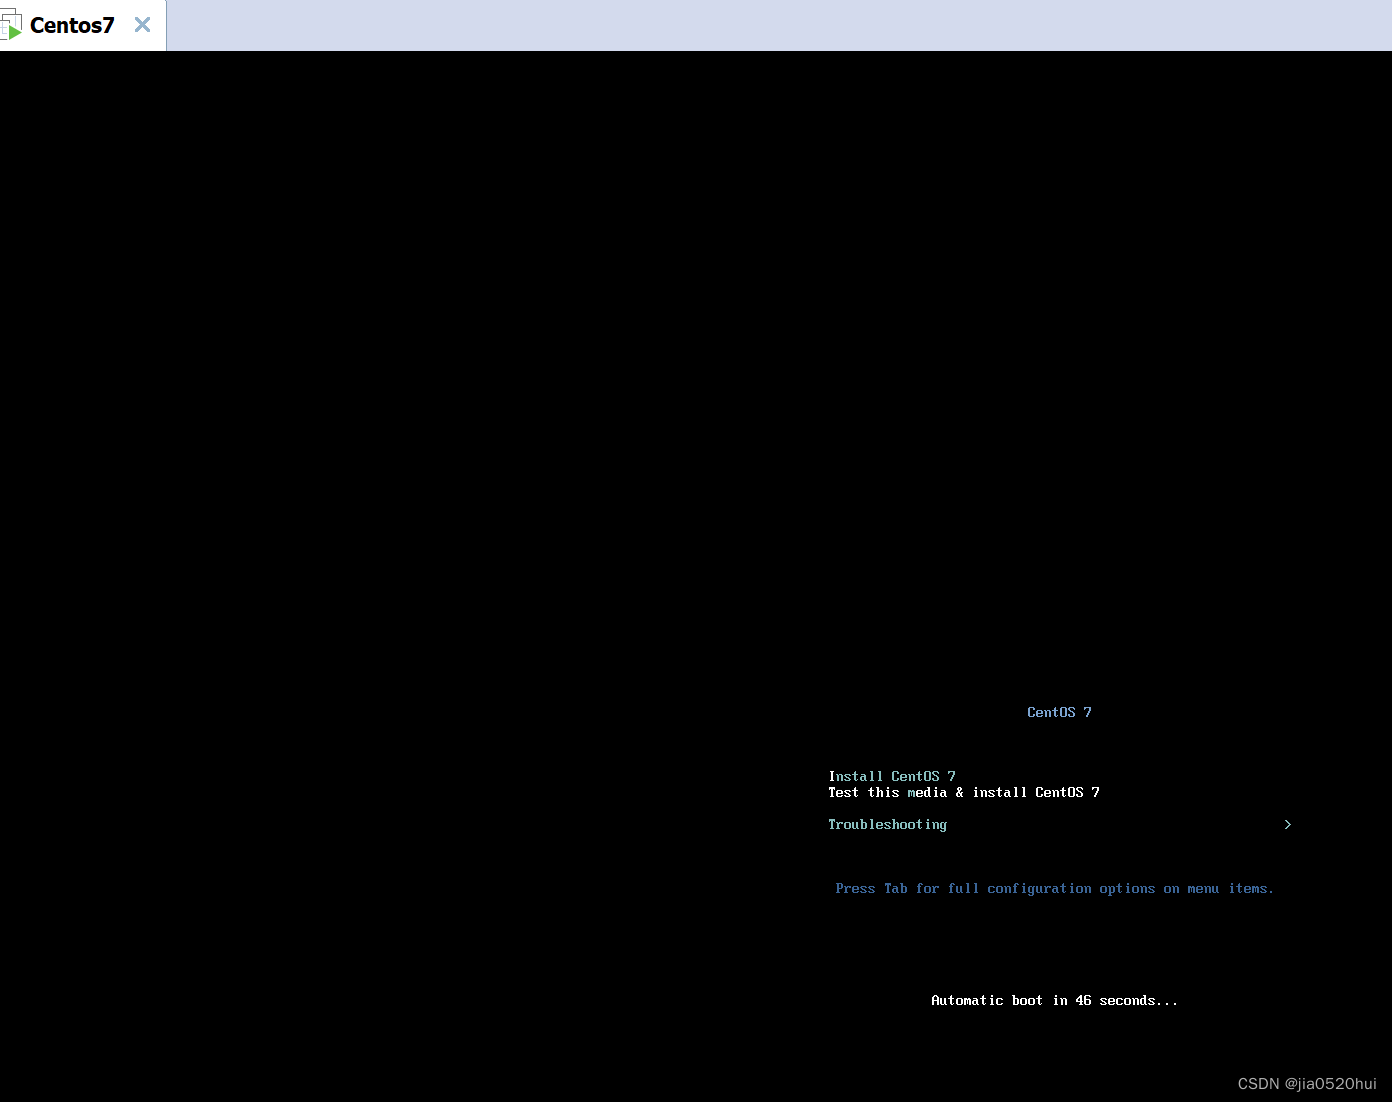This screenshot has height=1102, width=1392.
Task: Open the Troubleshooting boot menu entry
Action: tap(887, 824)
